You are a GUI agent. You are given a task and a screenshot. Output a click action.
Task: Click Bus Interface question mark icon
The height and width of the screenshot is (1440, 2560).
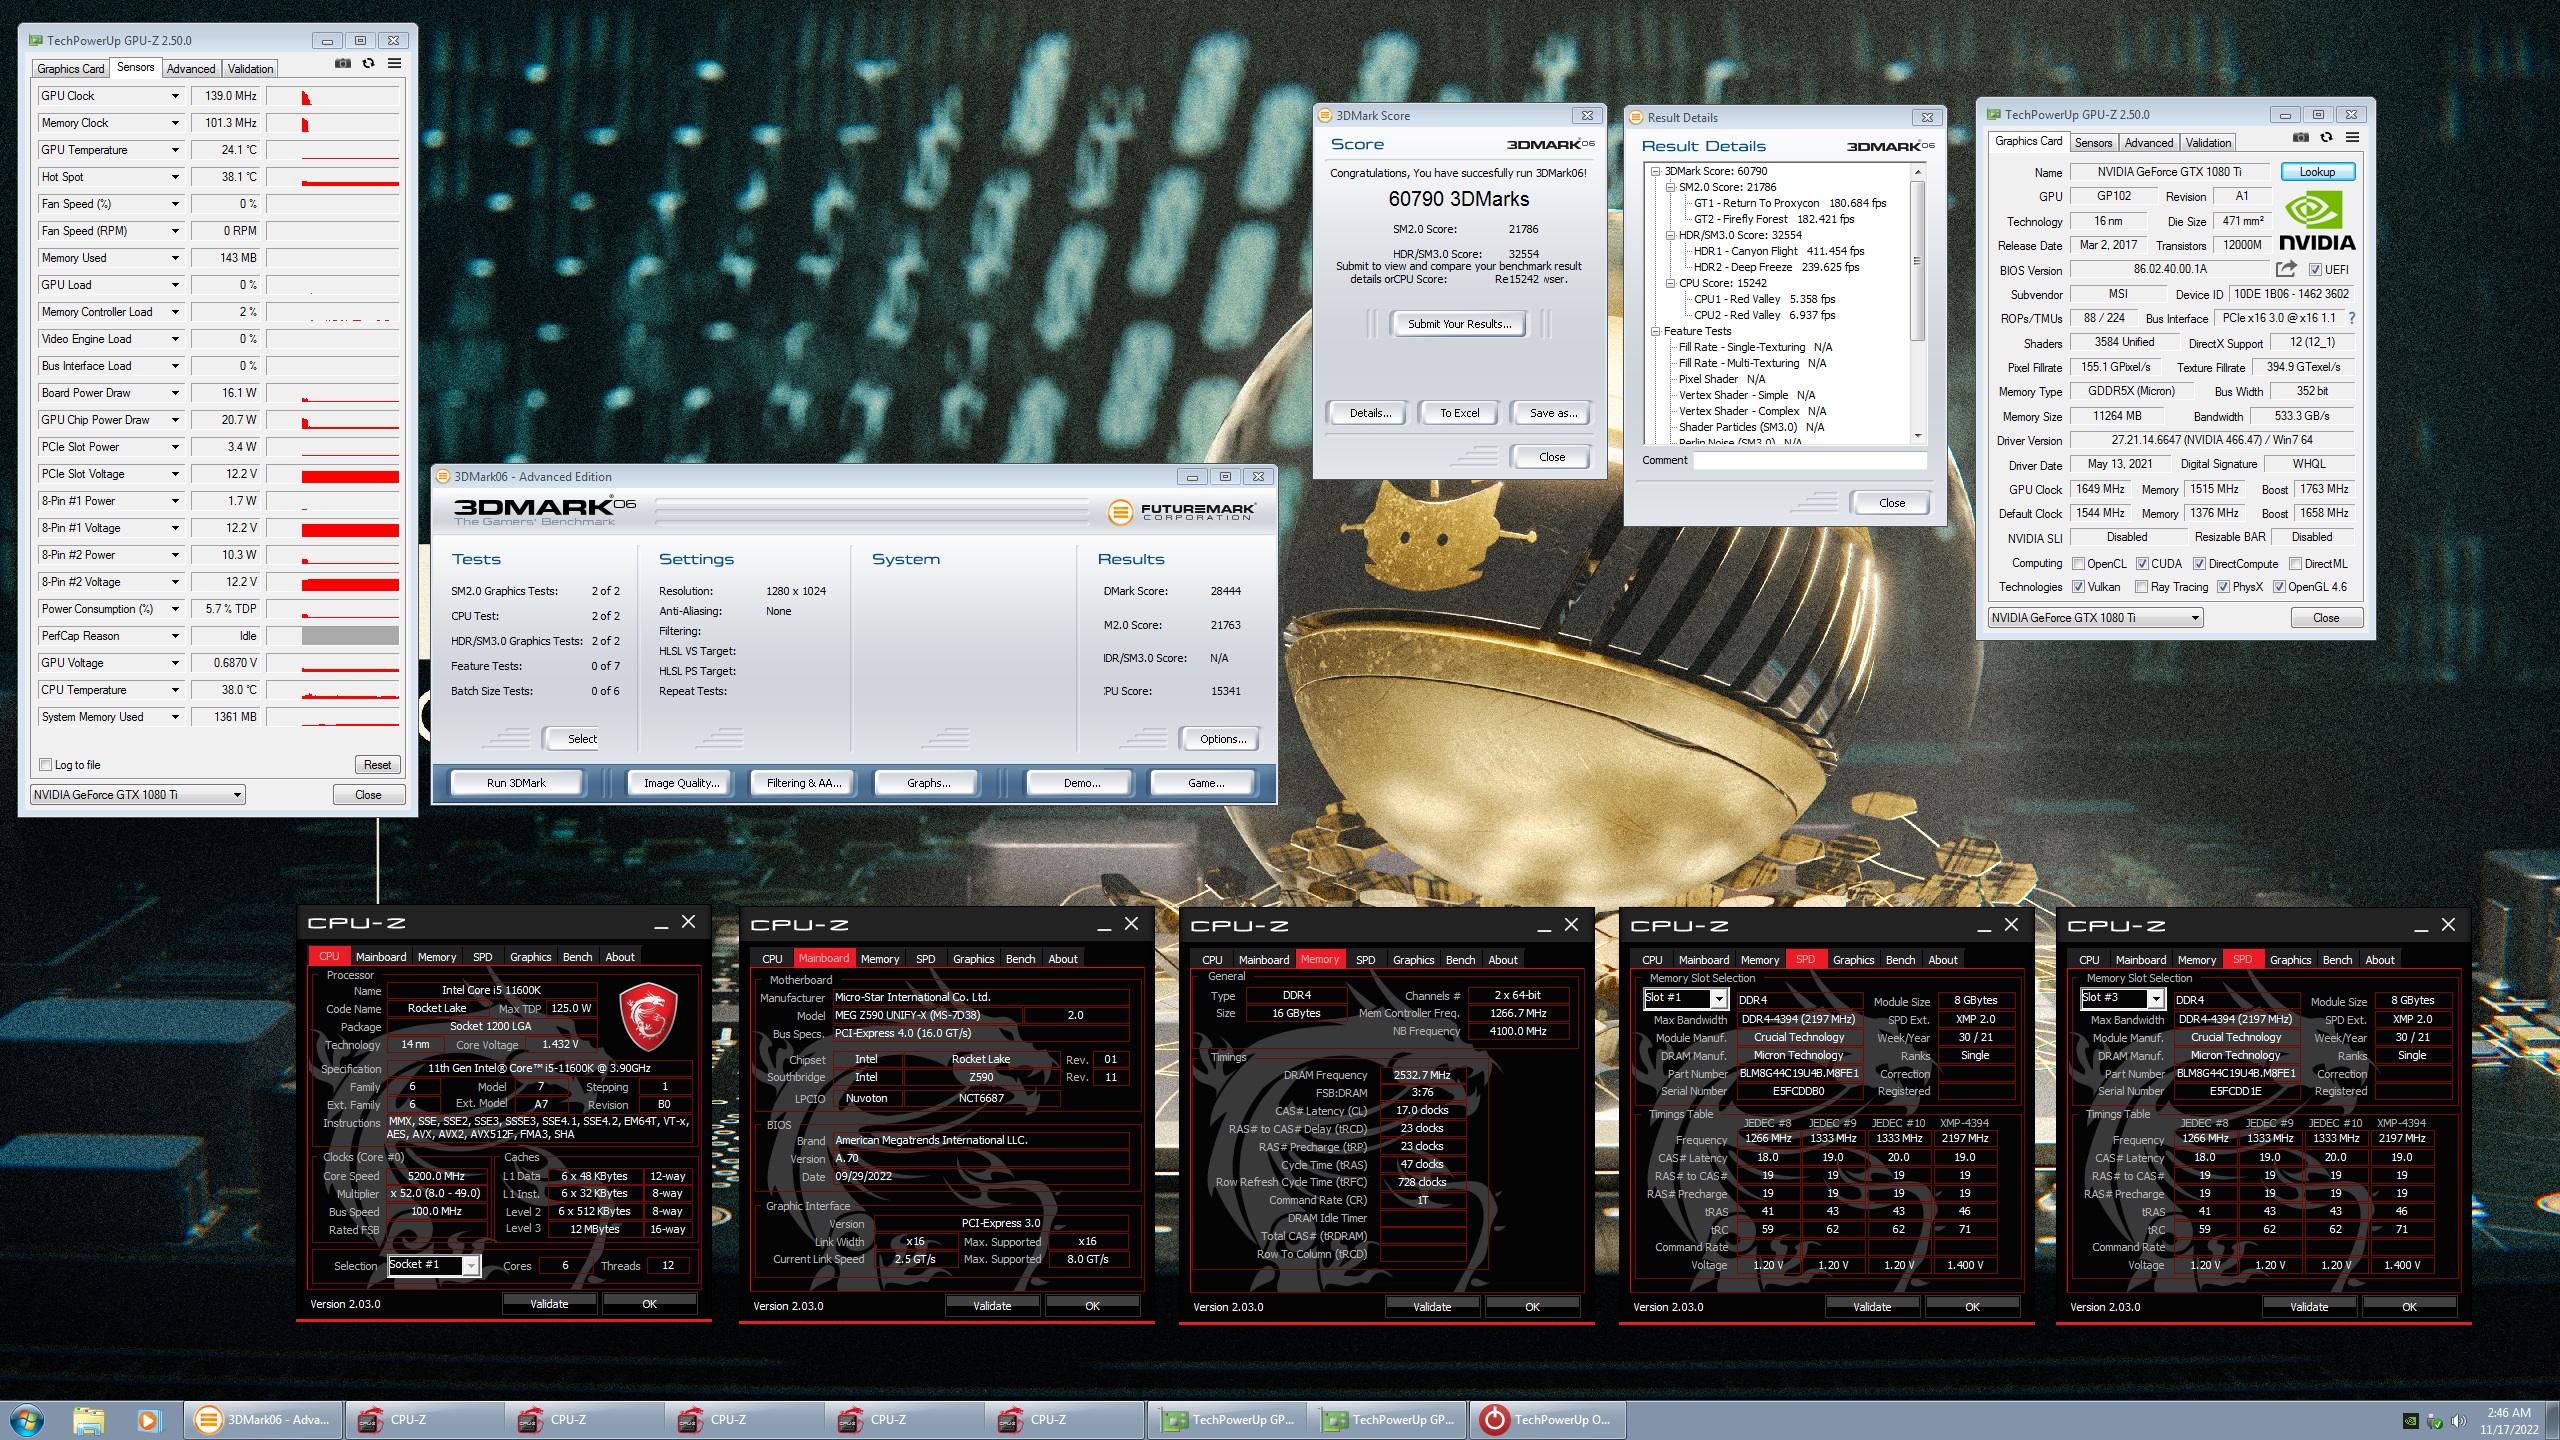[2351, 318]
